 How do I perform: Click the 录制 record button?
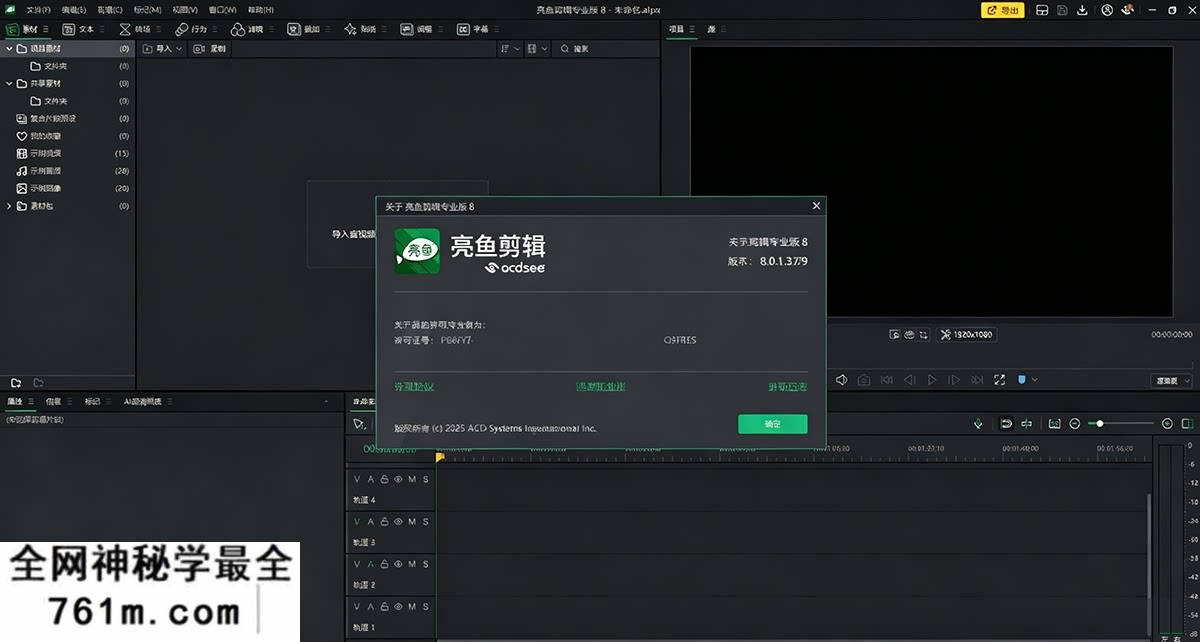(x=210, y=48)
